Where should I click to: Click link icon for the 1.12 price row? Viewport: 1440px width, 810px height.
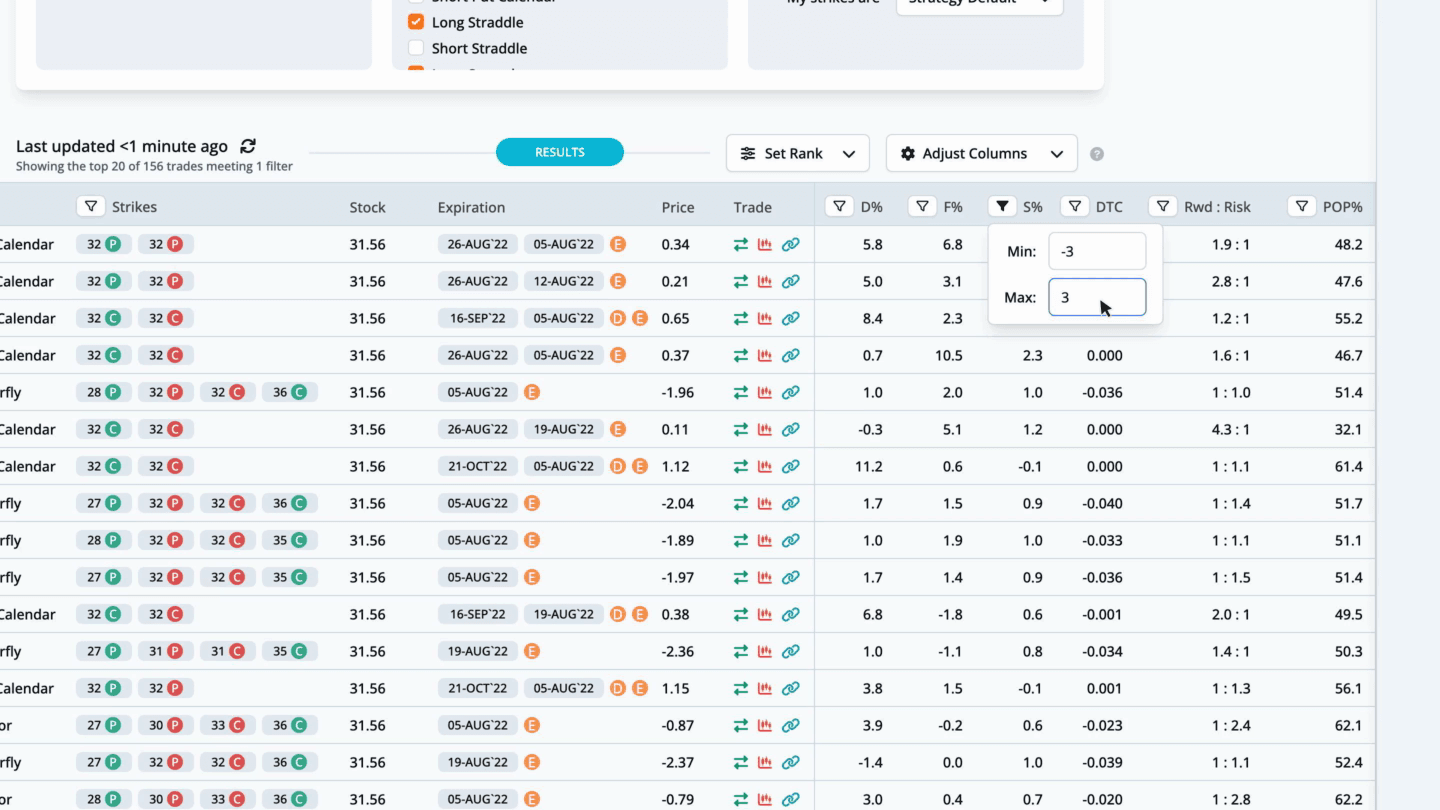(x=791, y=466)
